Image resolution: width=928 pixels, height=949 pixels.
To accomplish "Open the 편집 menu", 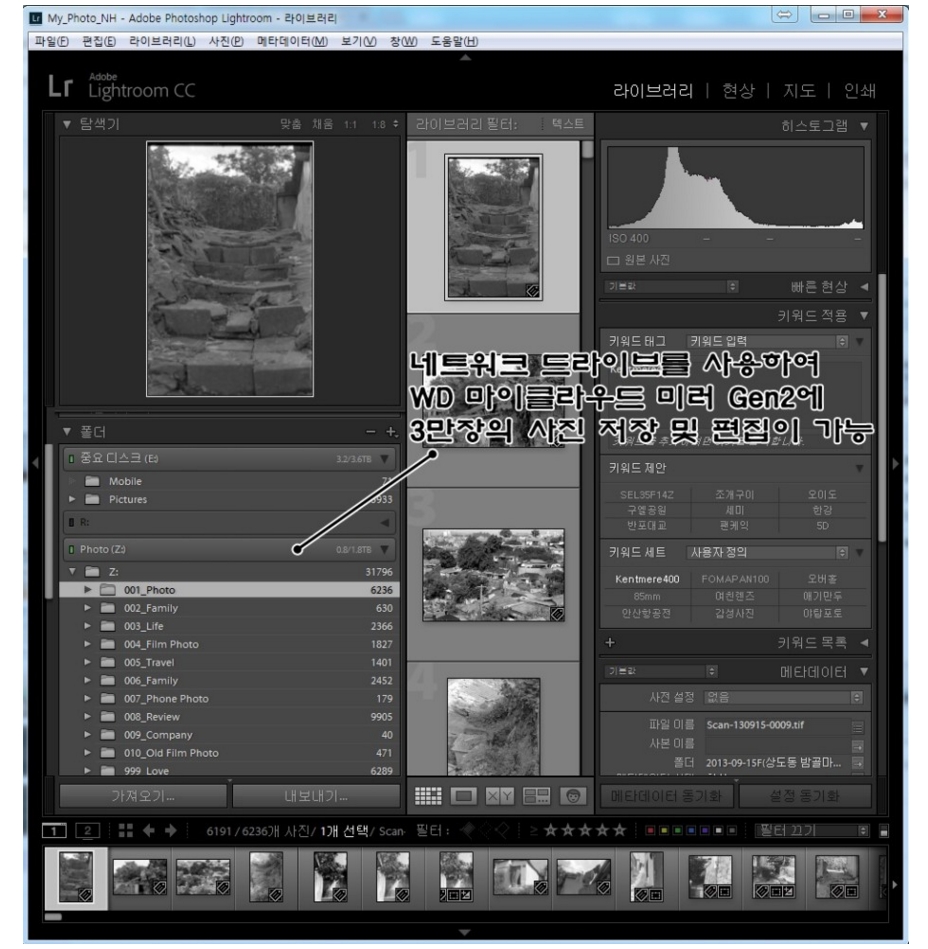I will pyautogui.click(x=99, y=41).
